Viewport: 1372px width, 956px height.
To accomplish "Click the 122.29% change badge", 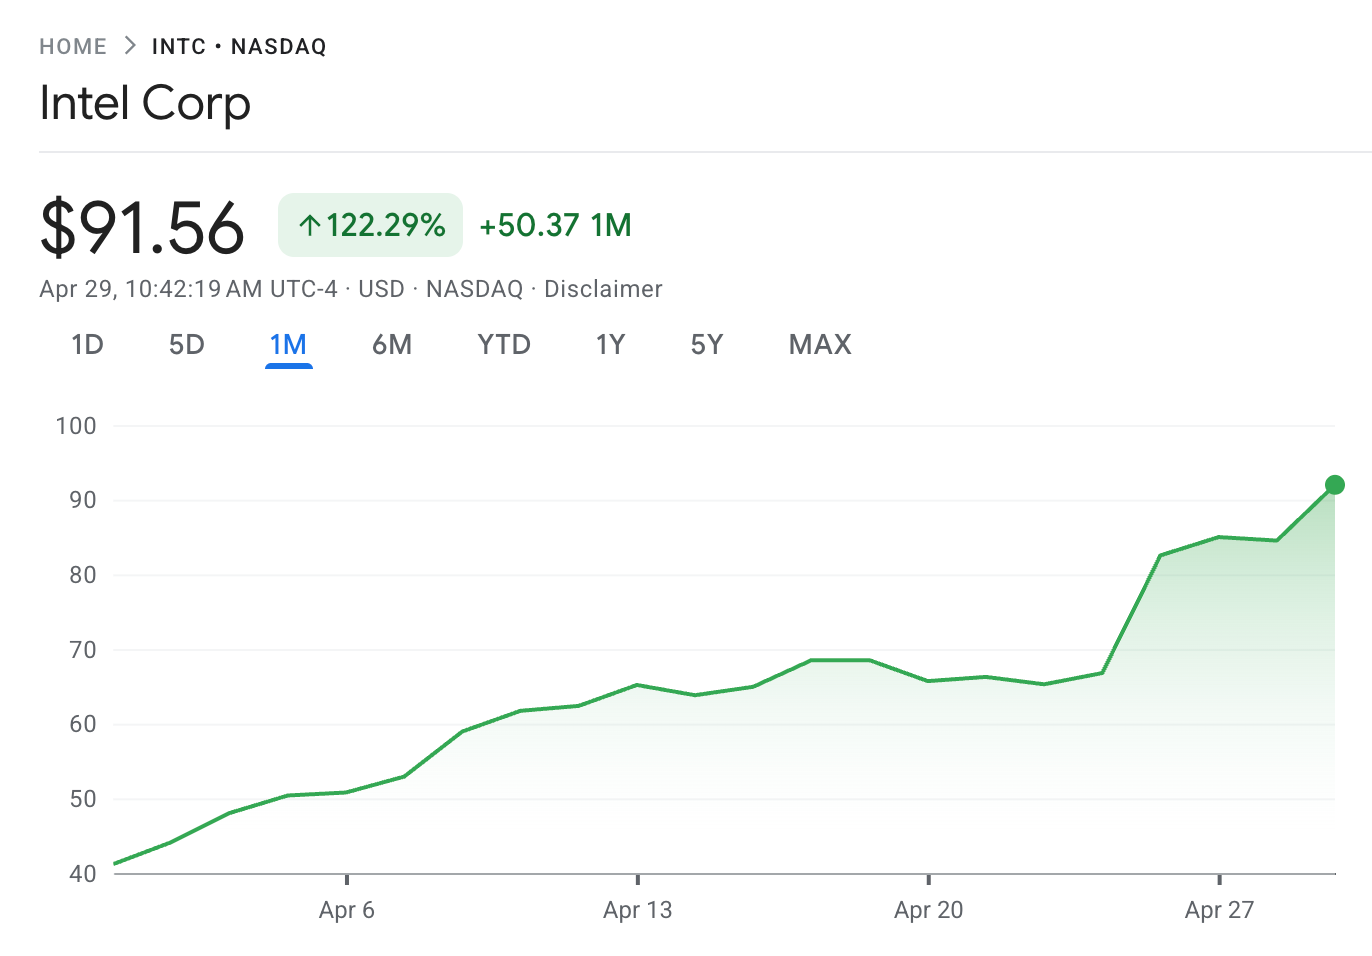I will [371, 225].
